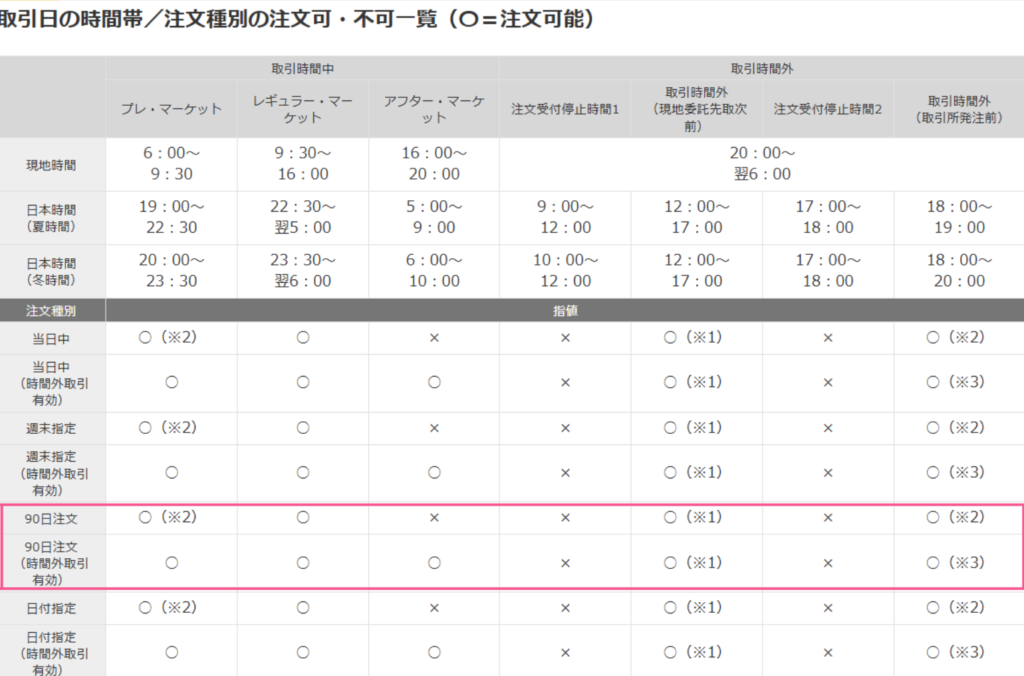Click the 注文種別 header cell
This screenshot has width=1024, height=676.
53,311
